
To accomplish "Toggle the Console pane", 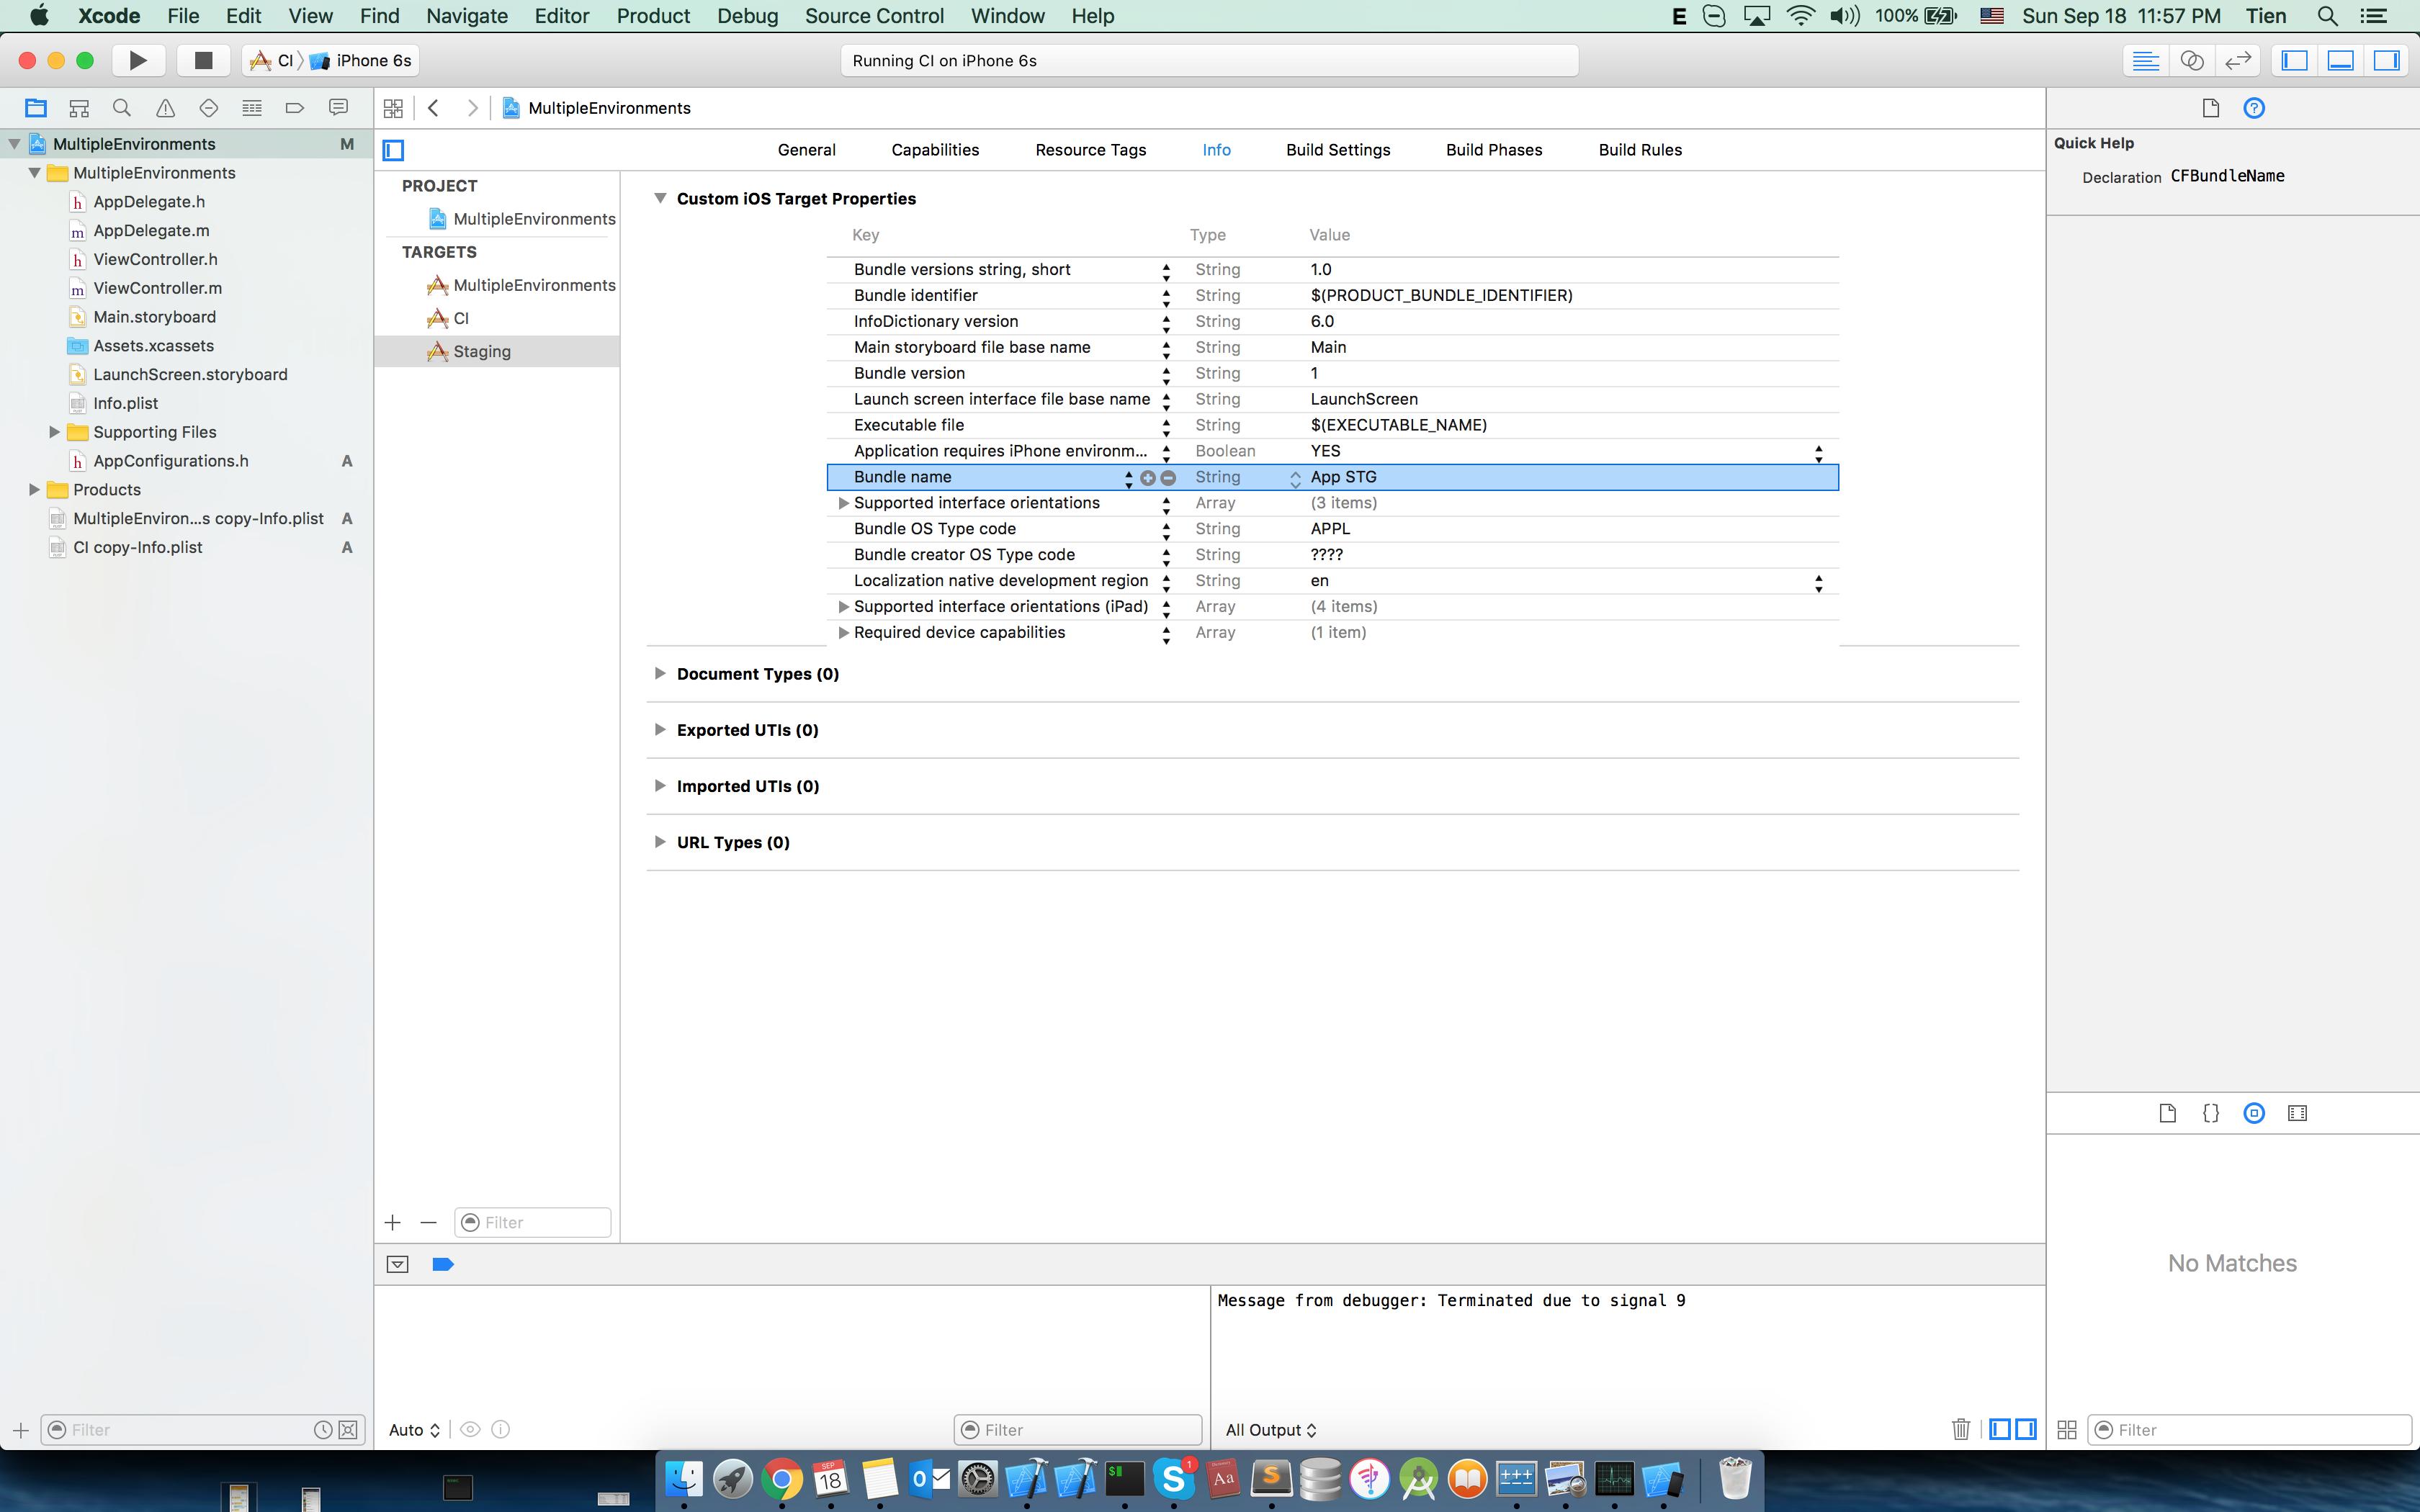I will (x=2026, y=1429).
